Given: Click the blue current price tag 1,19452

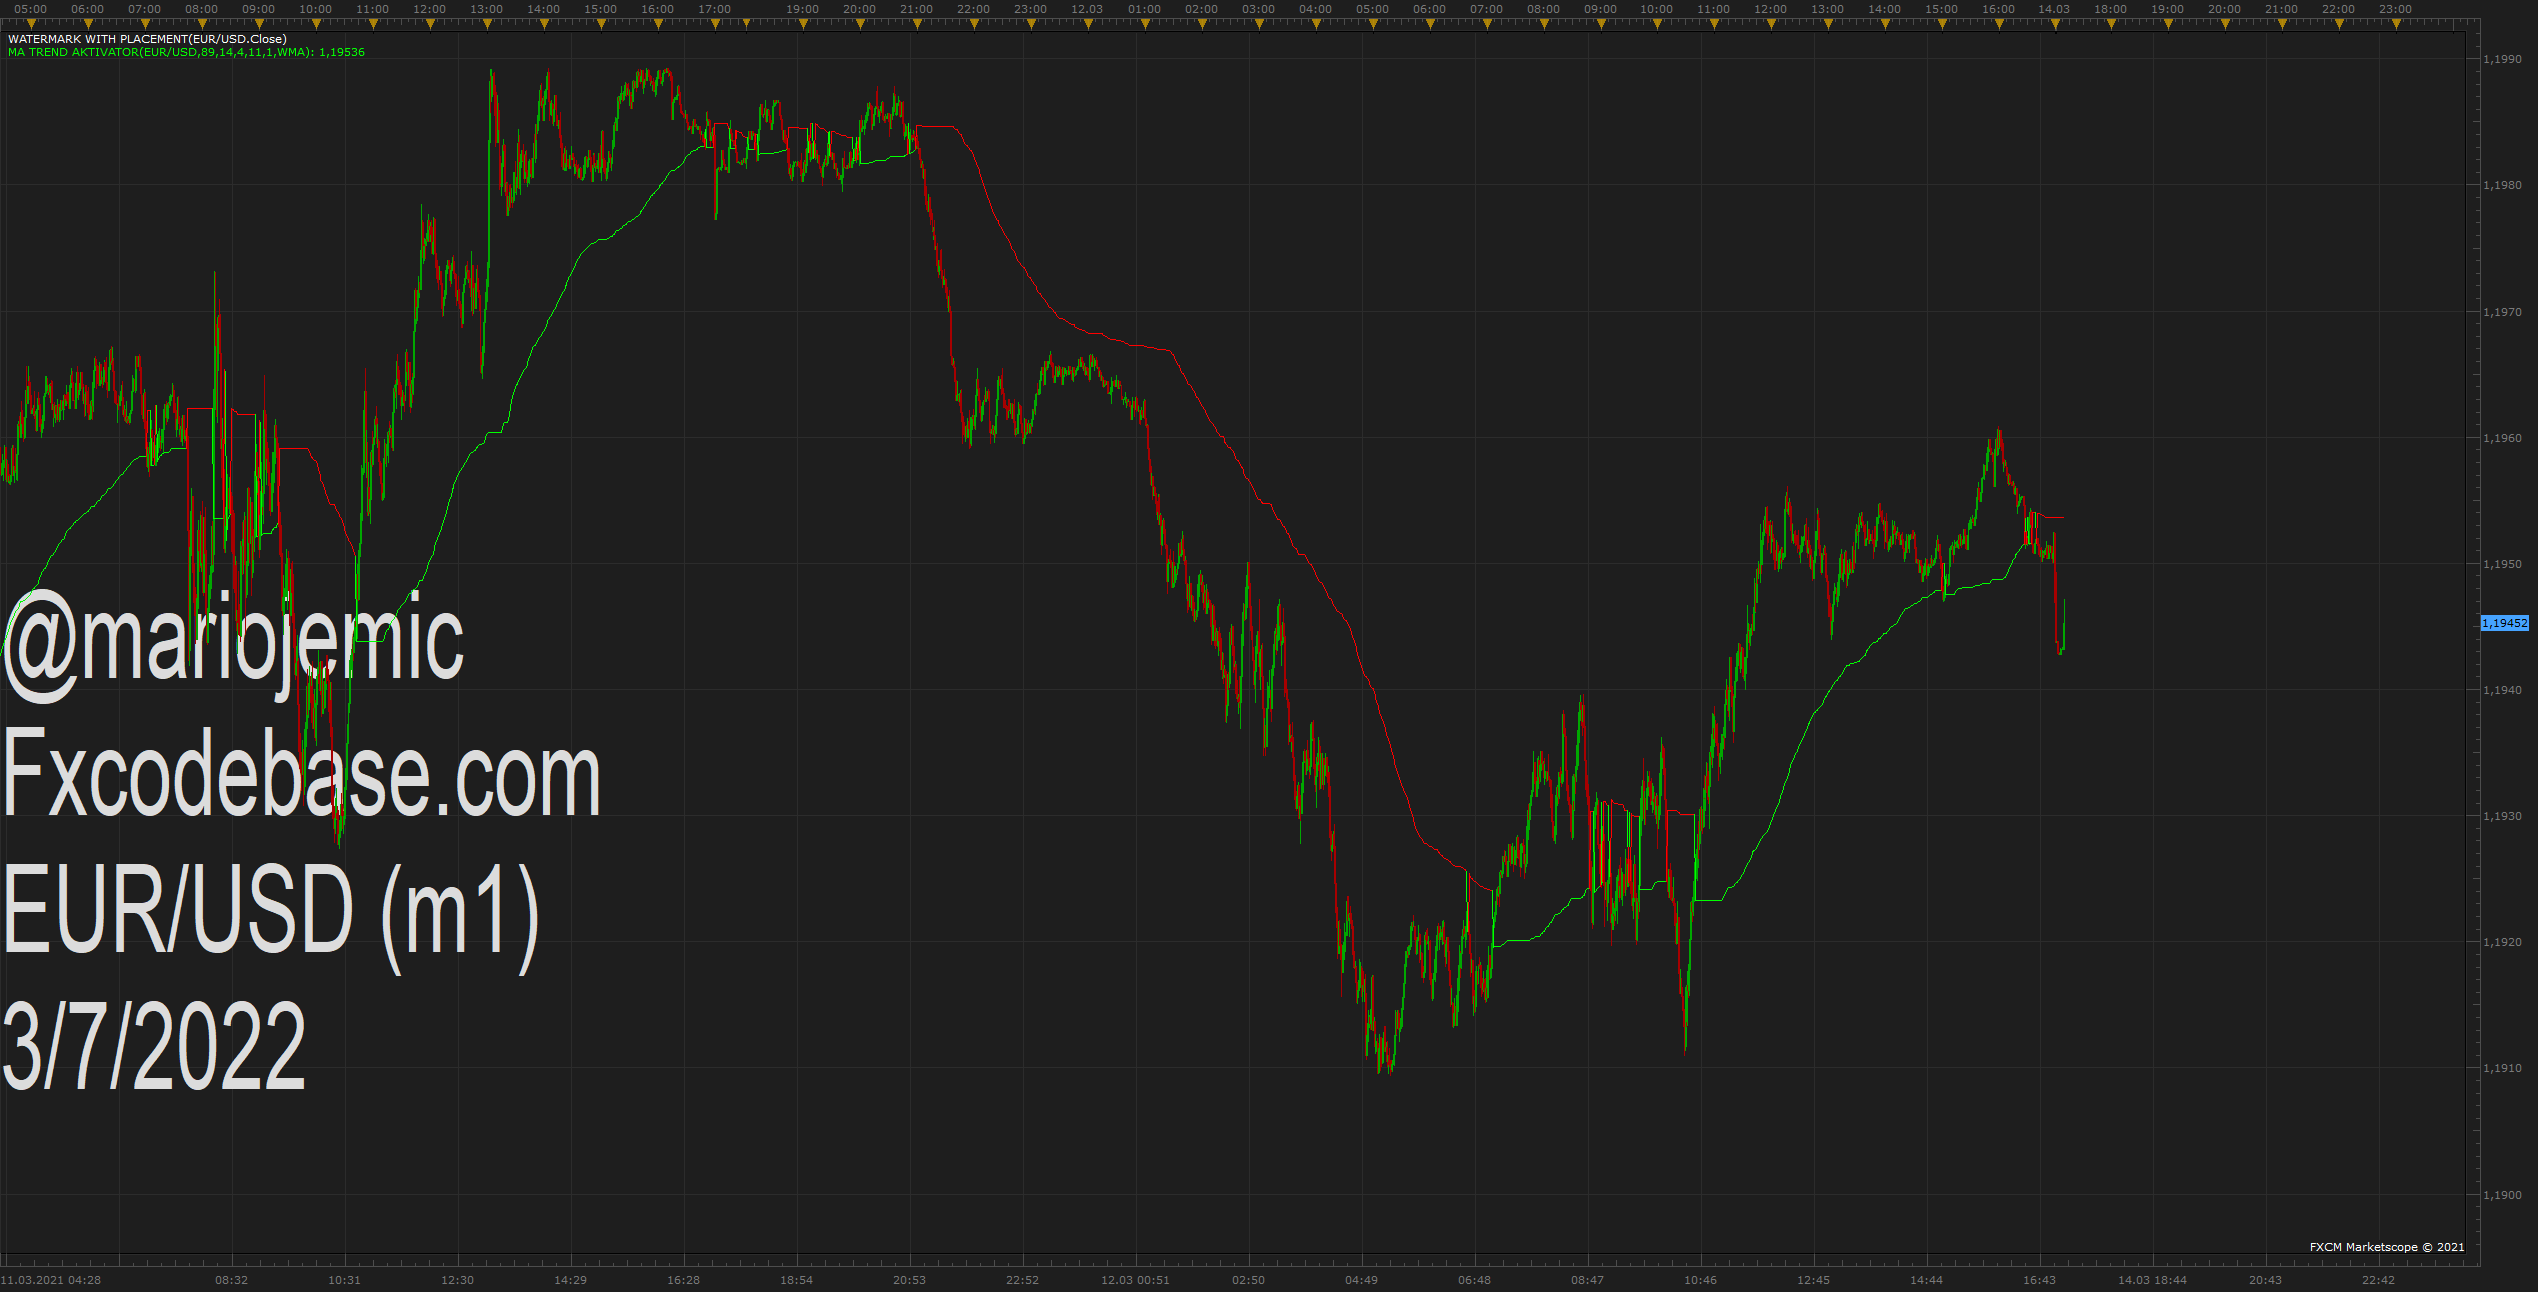Looking at the screenshot, I should coord(2504,623).
